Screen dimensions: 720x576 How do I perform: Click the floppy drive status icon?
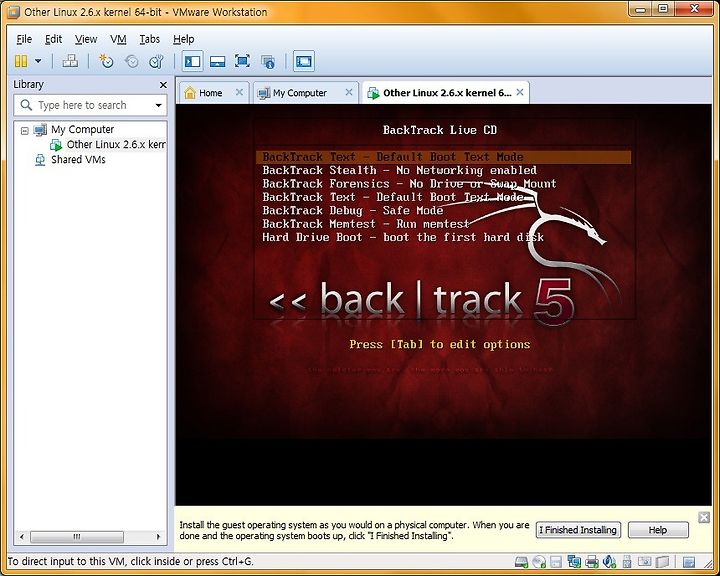coord(556,561)
